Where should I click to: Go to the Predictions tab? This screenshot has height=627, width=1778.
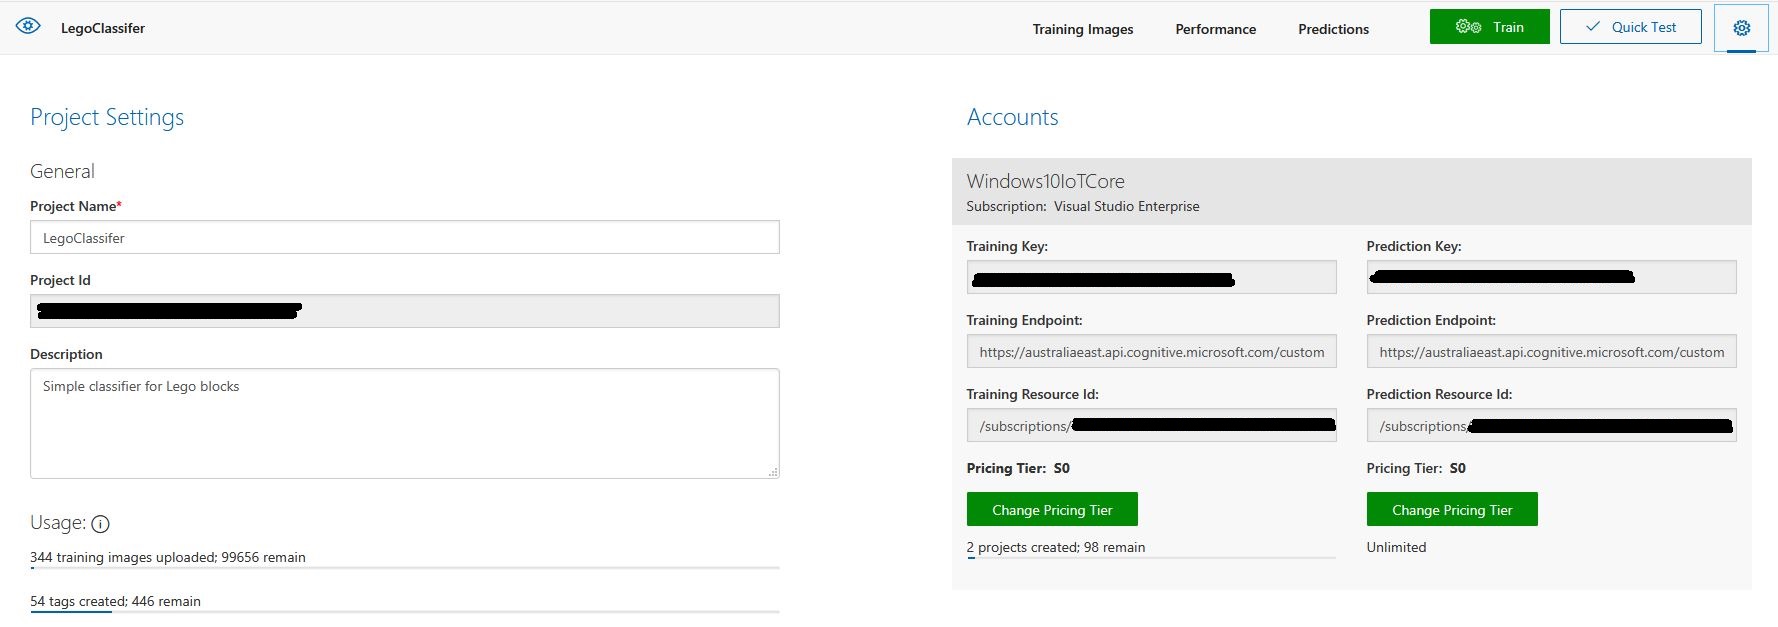coord(1333,29)
